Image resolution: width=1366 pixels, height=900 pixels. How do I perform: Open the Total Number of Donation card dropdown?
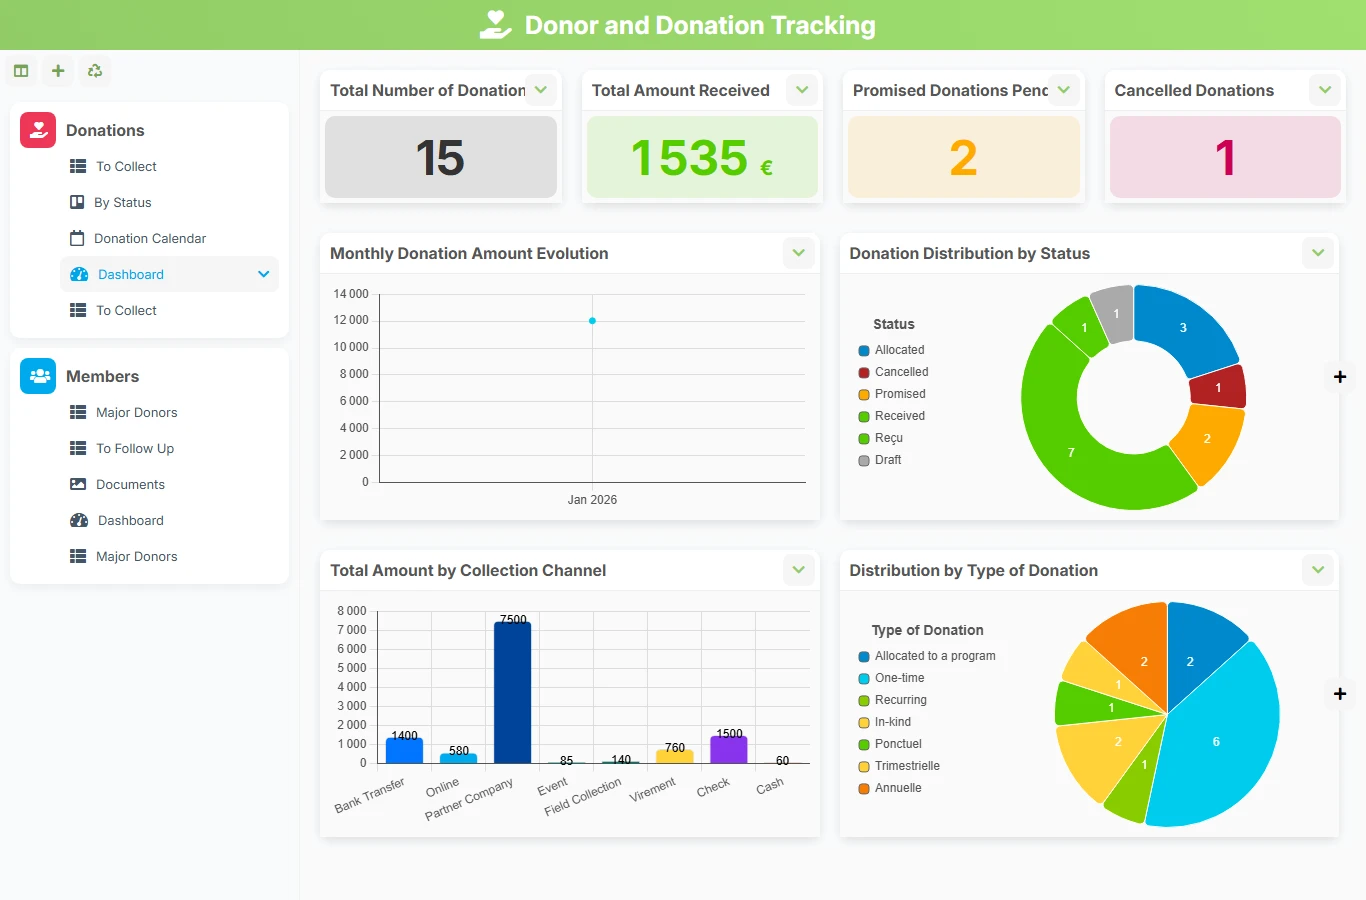[x=541, y=90]
